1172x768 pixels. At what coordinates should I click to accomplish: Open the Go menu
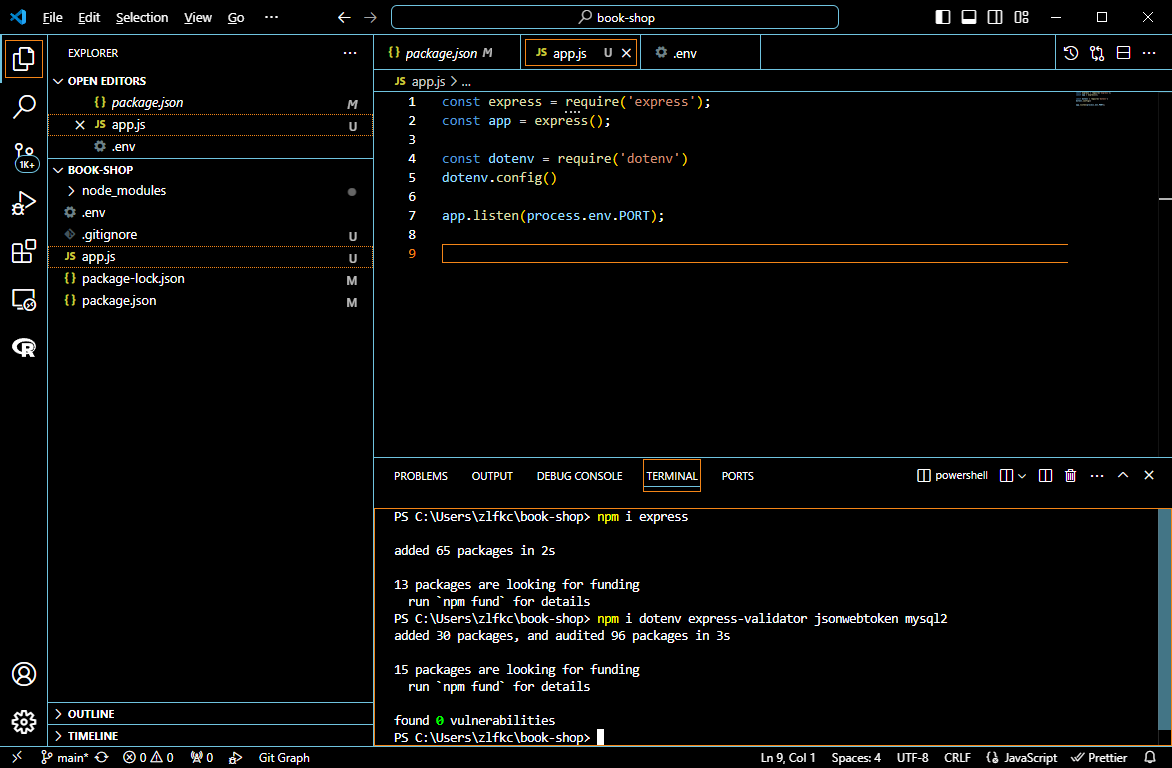[236, 17]
